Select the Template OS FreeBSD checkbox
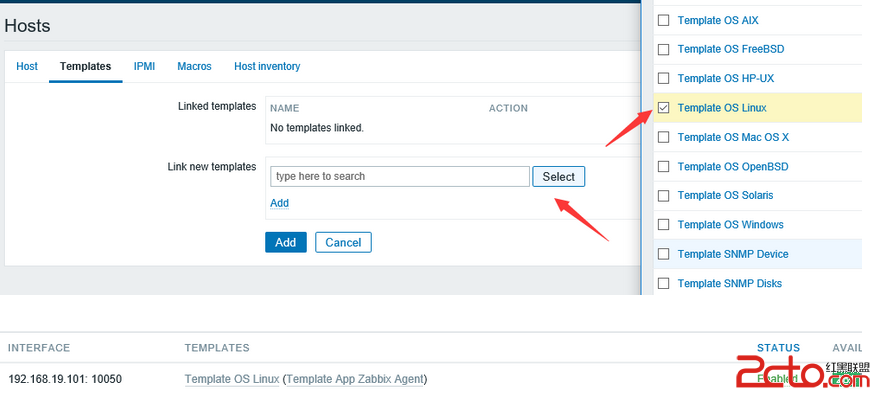This screenshot has width=873, height=398. (x=663, y=50)
